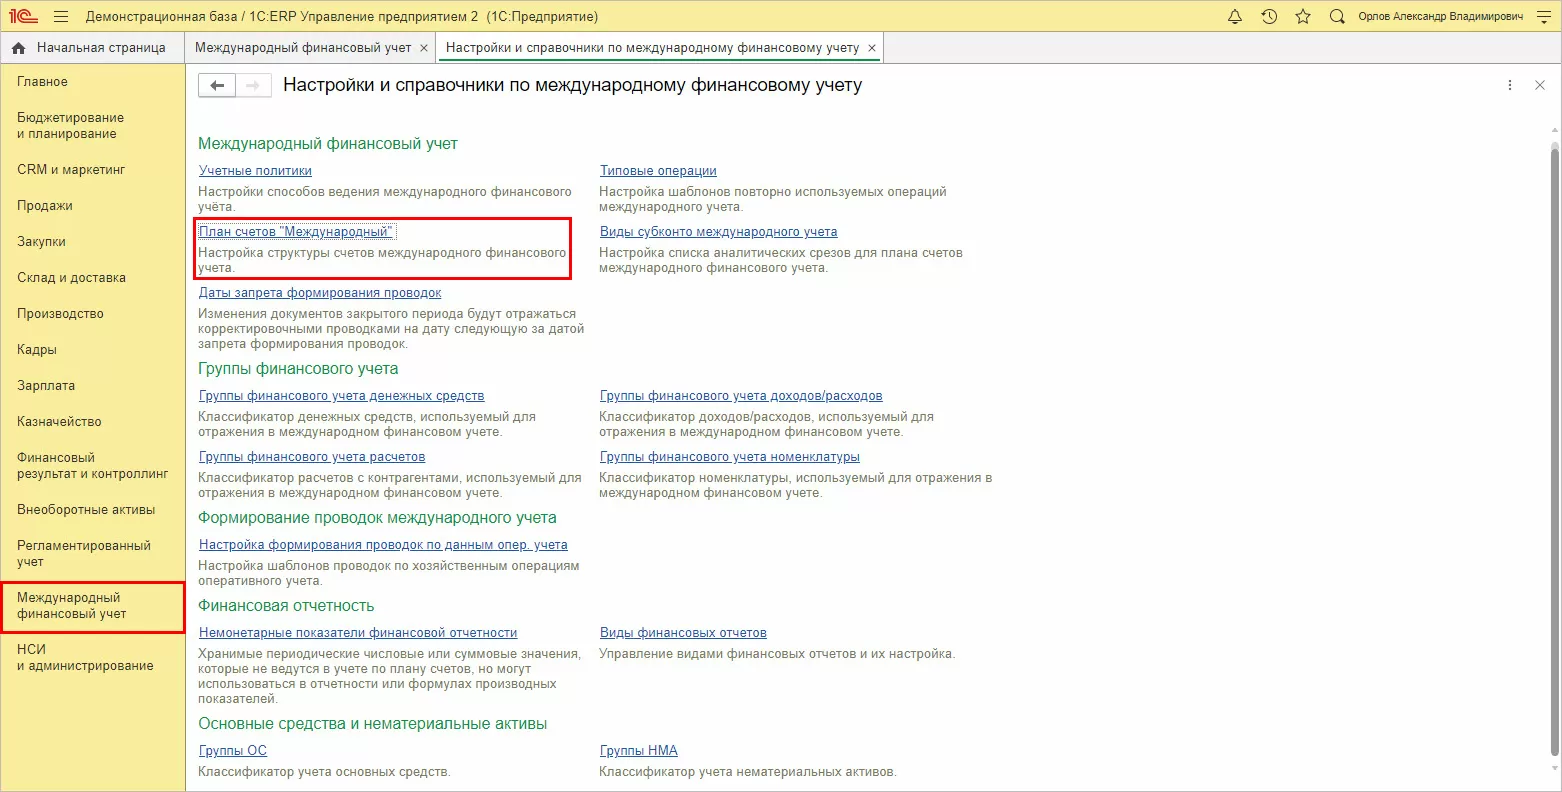Open Даты запрета формирования проводок link
1562x792 pixels.
[320, 293]
